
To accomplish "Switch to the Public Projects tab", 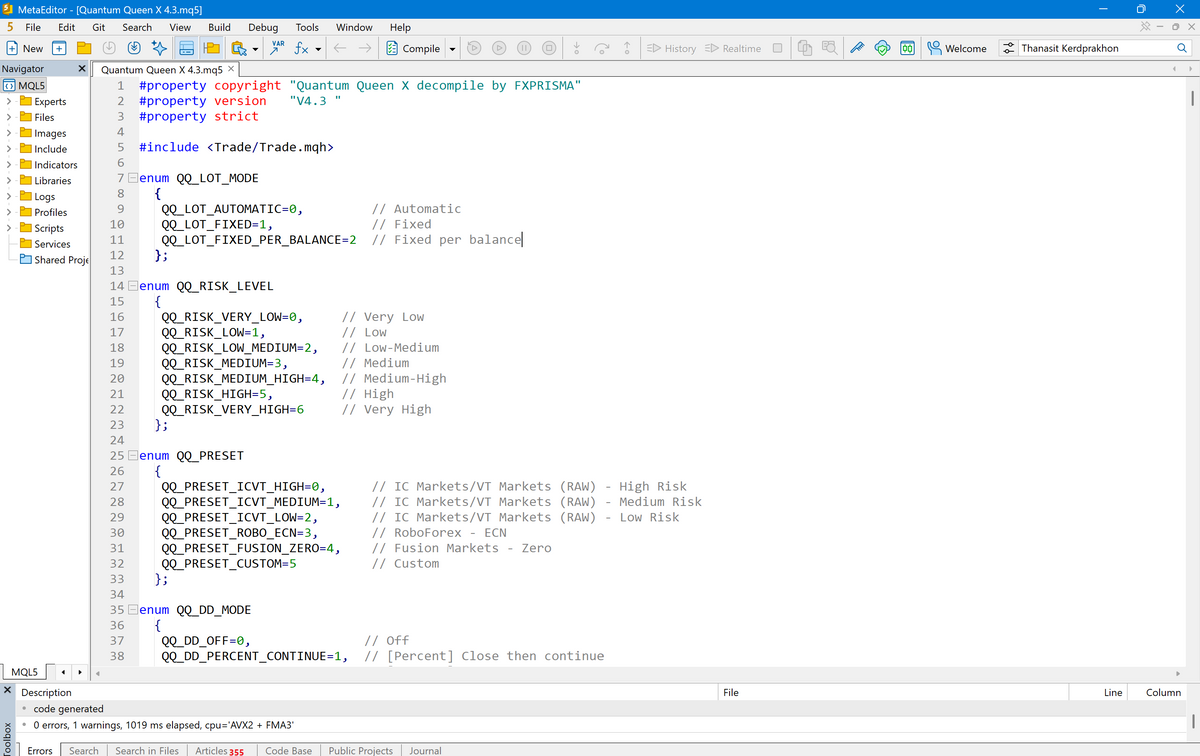I will tap(361, 750).
